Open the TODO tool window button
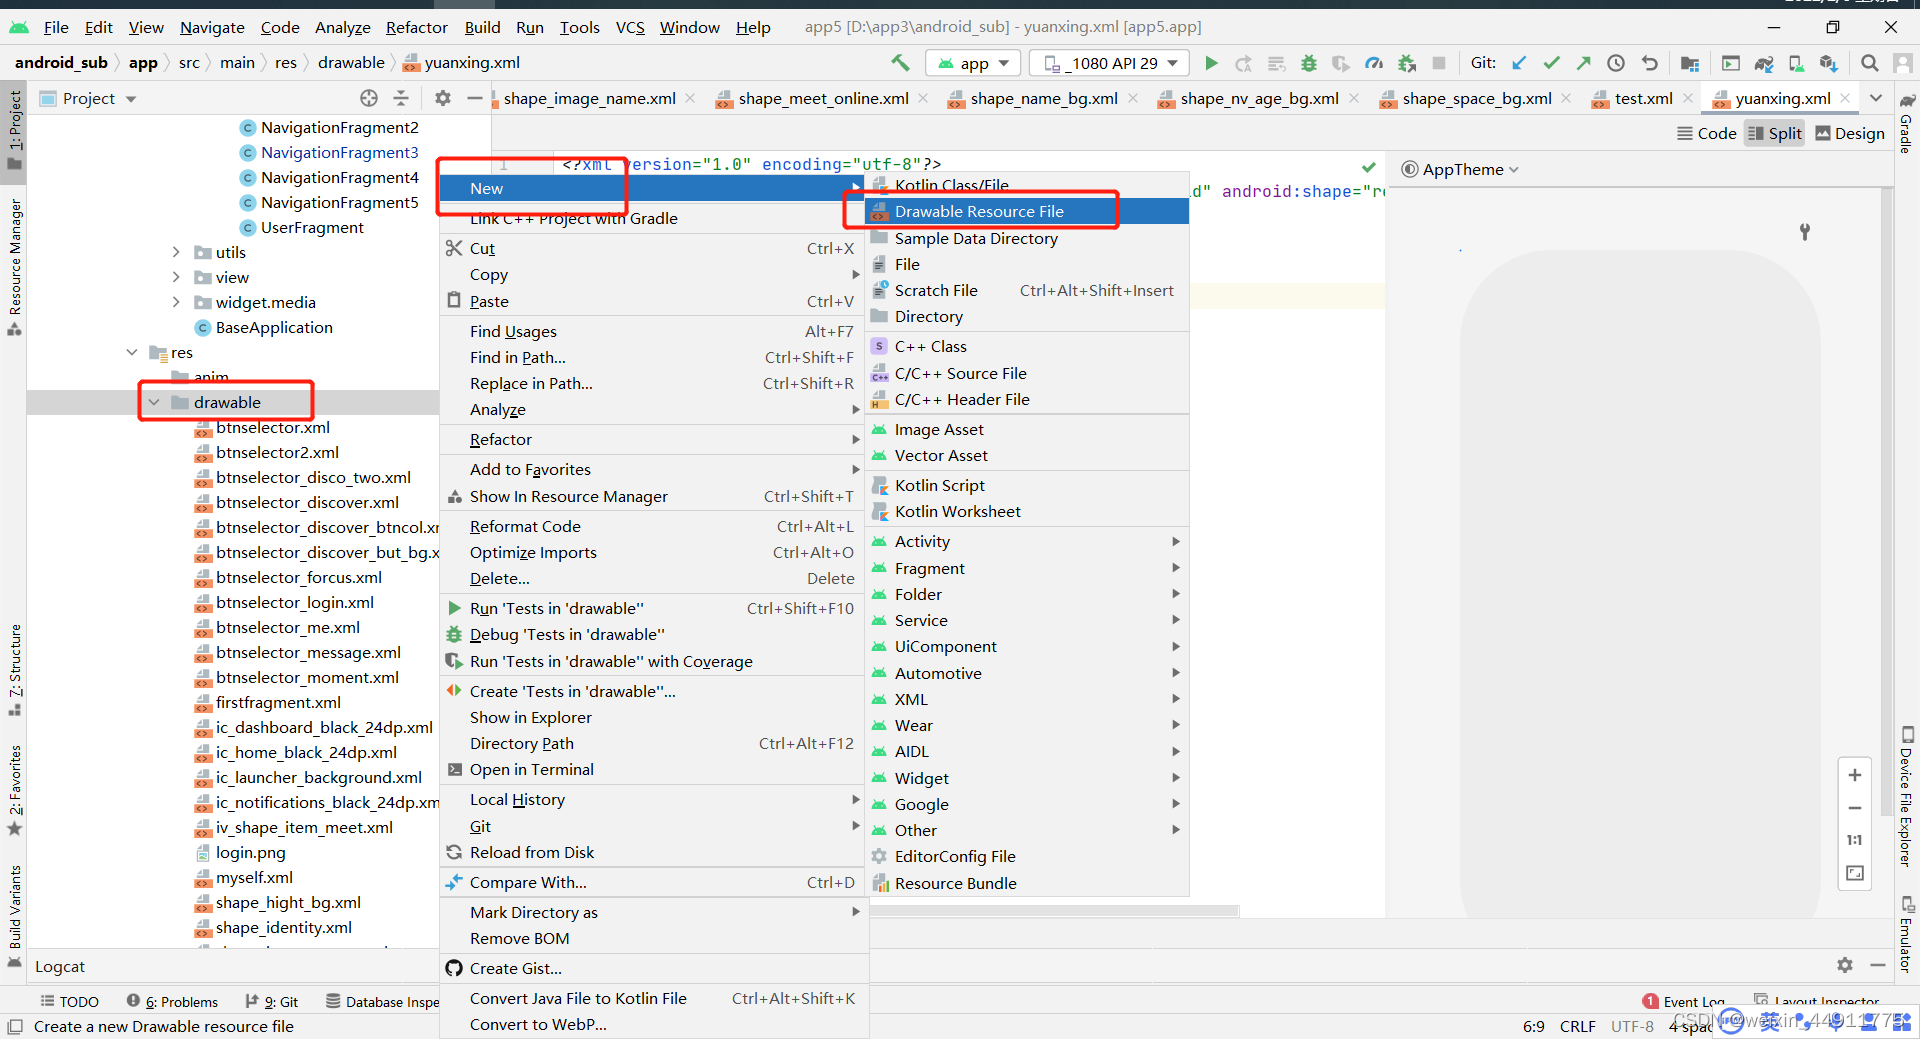This screenshot has width=1920, height=1039. [x=69, y=1001]
